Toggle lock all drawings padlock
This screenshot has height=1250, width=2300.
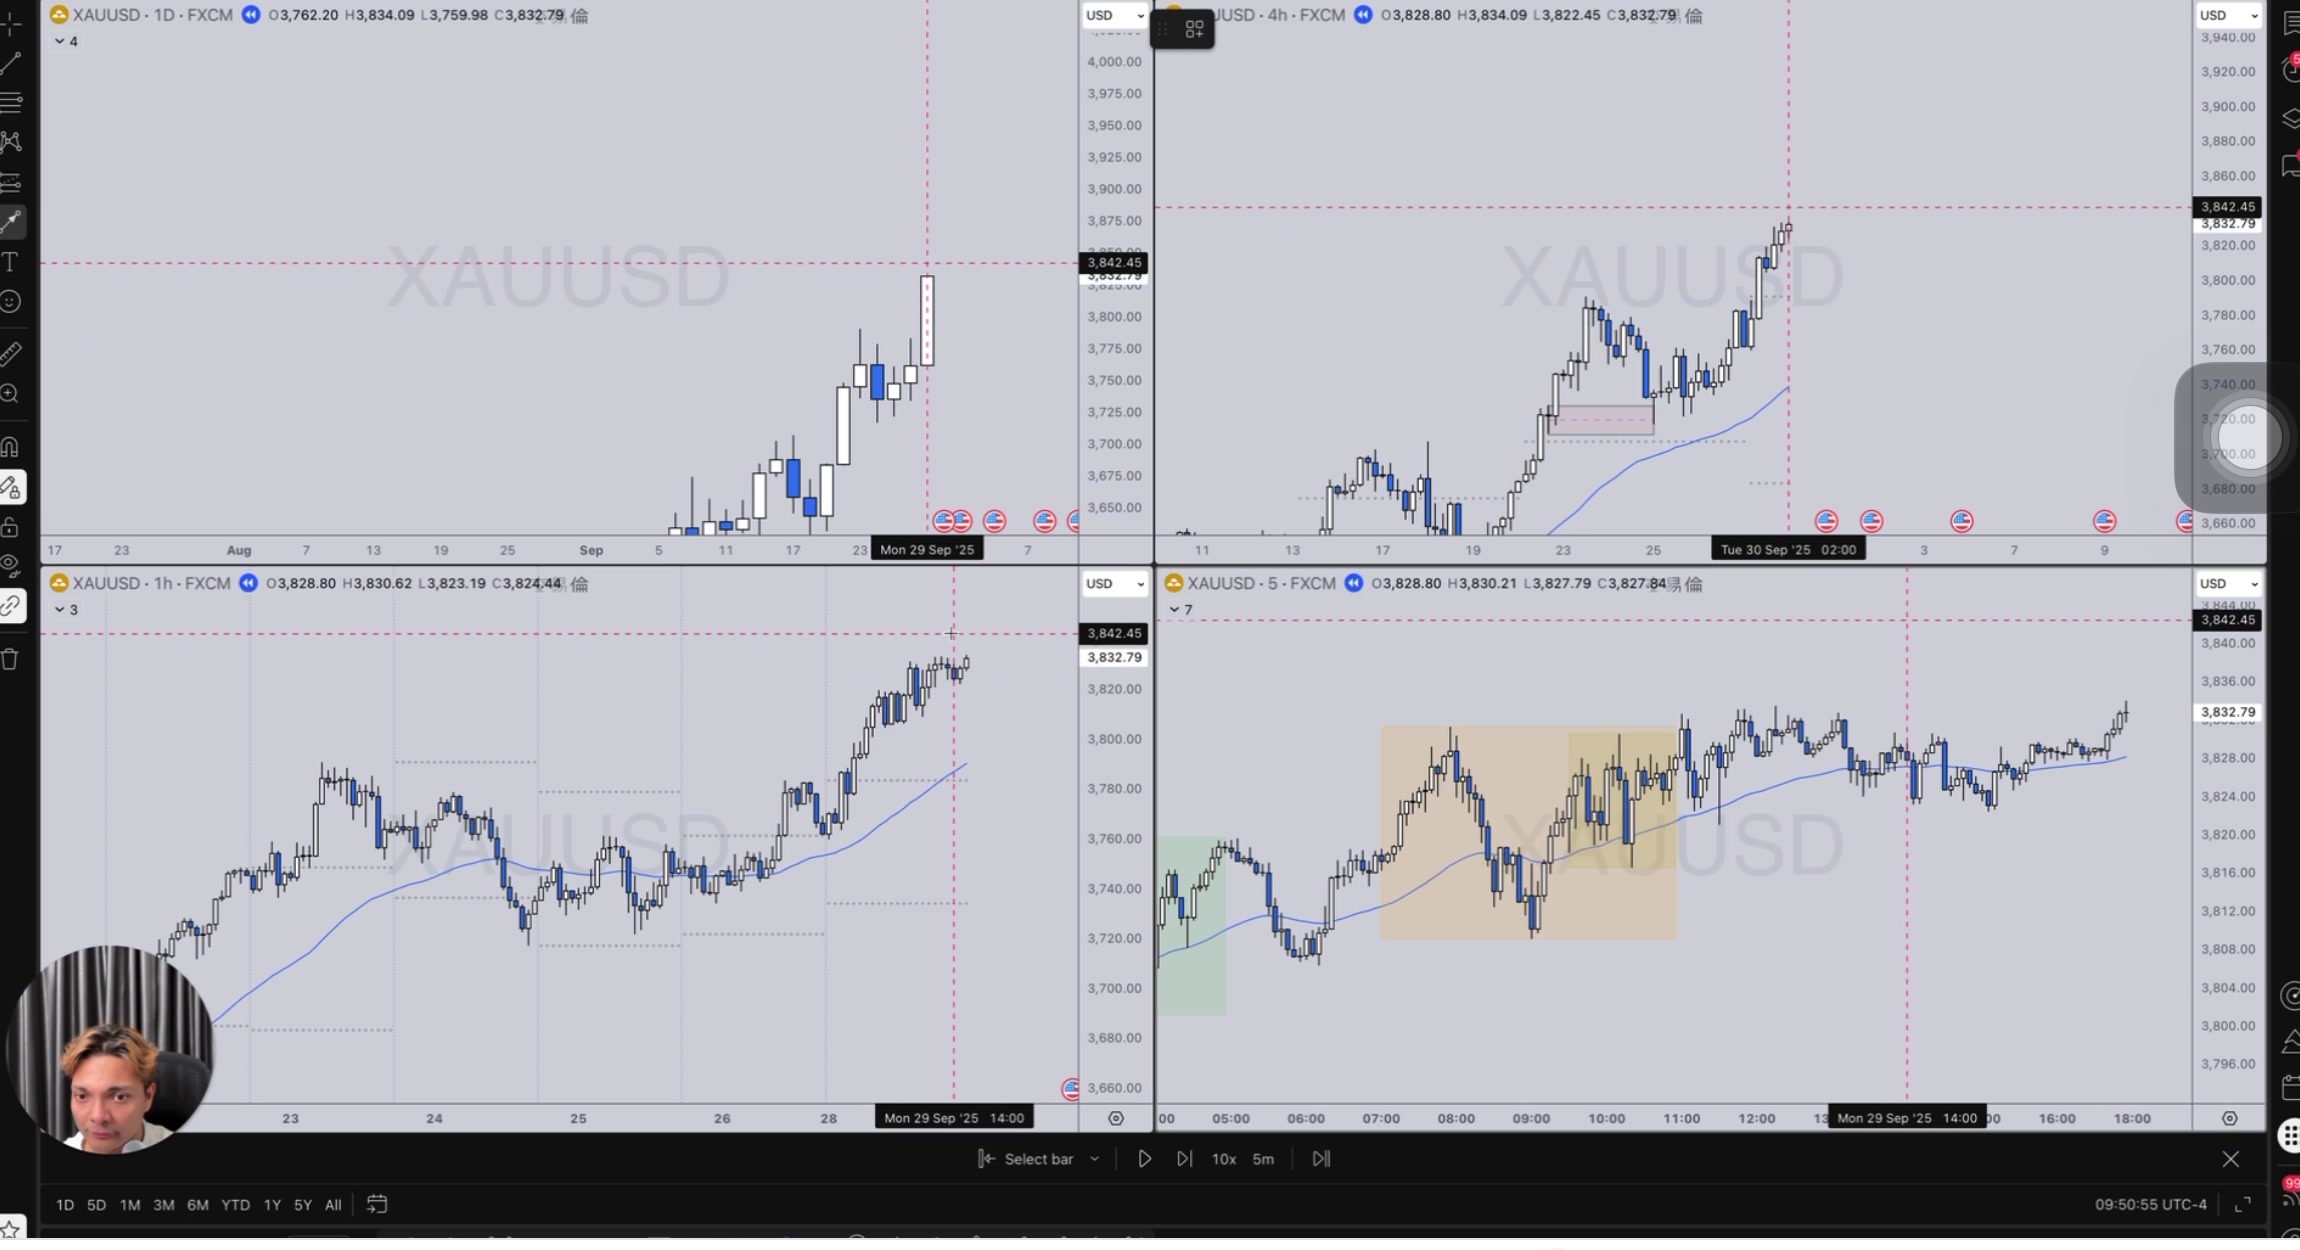pos(11,527)
